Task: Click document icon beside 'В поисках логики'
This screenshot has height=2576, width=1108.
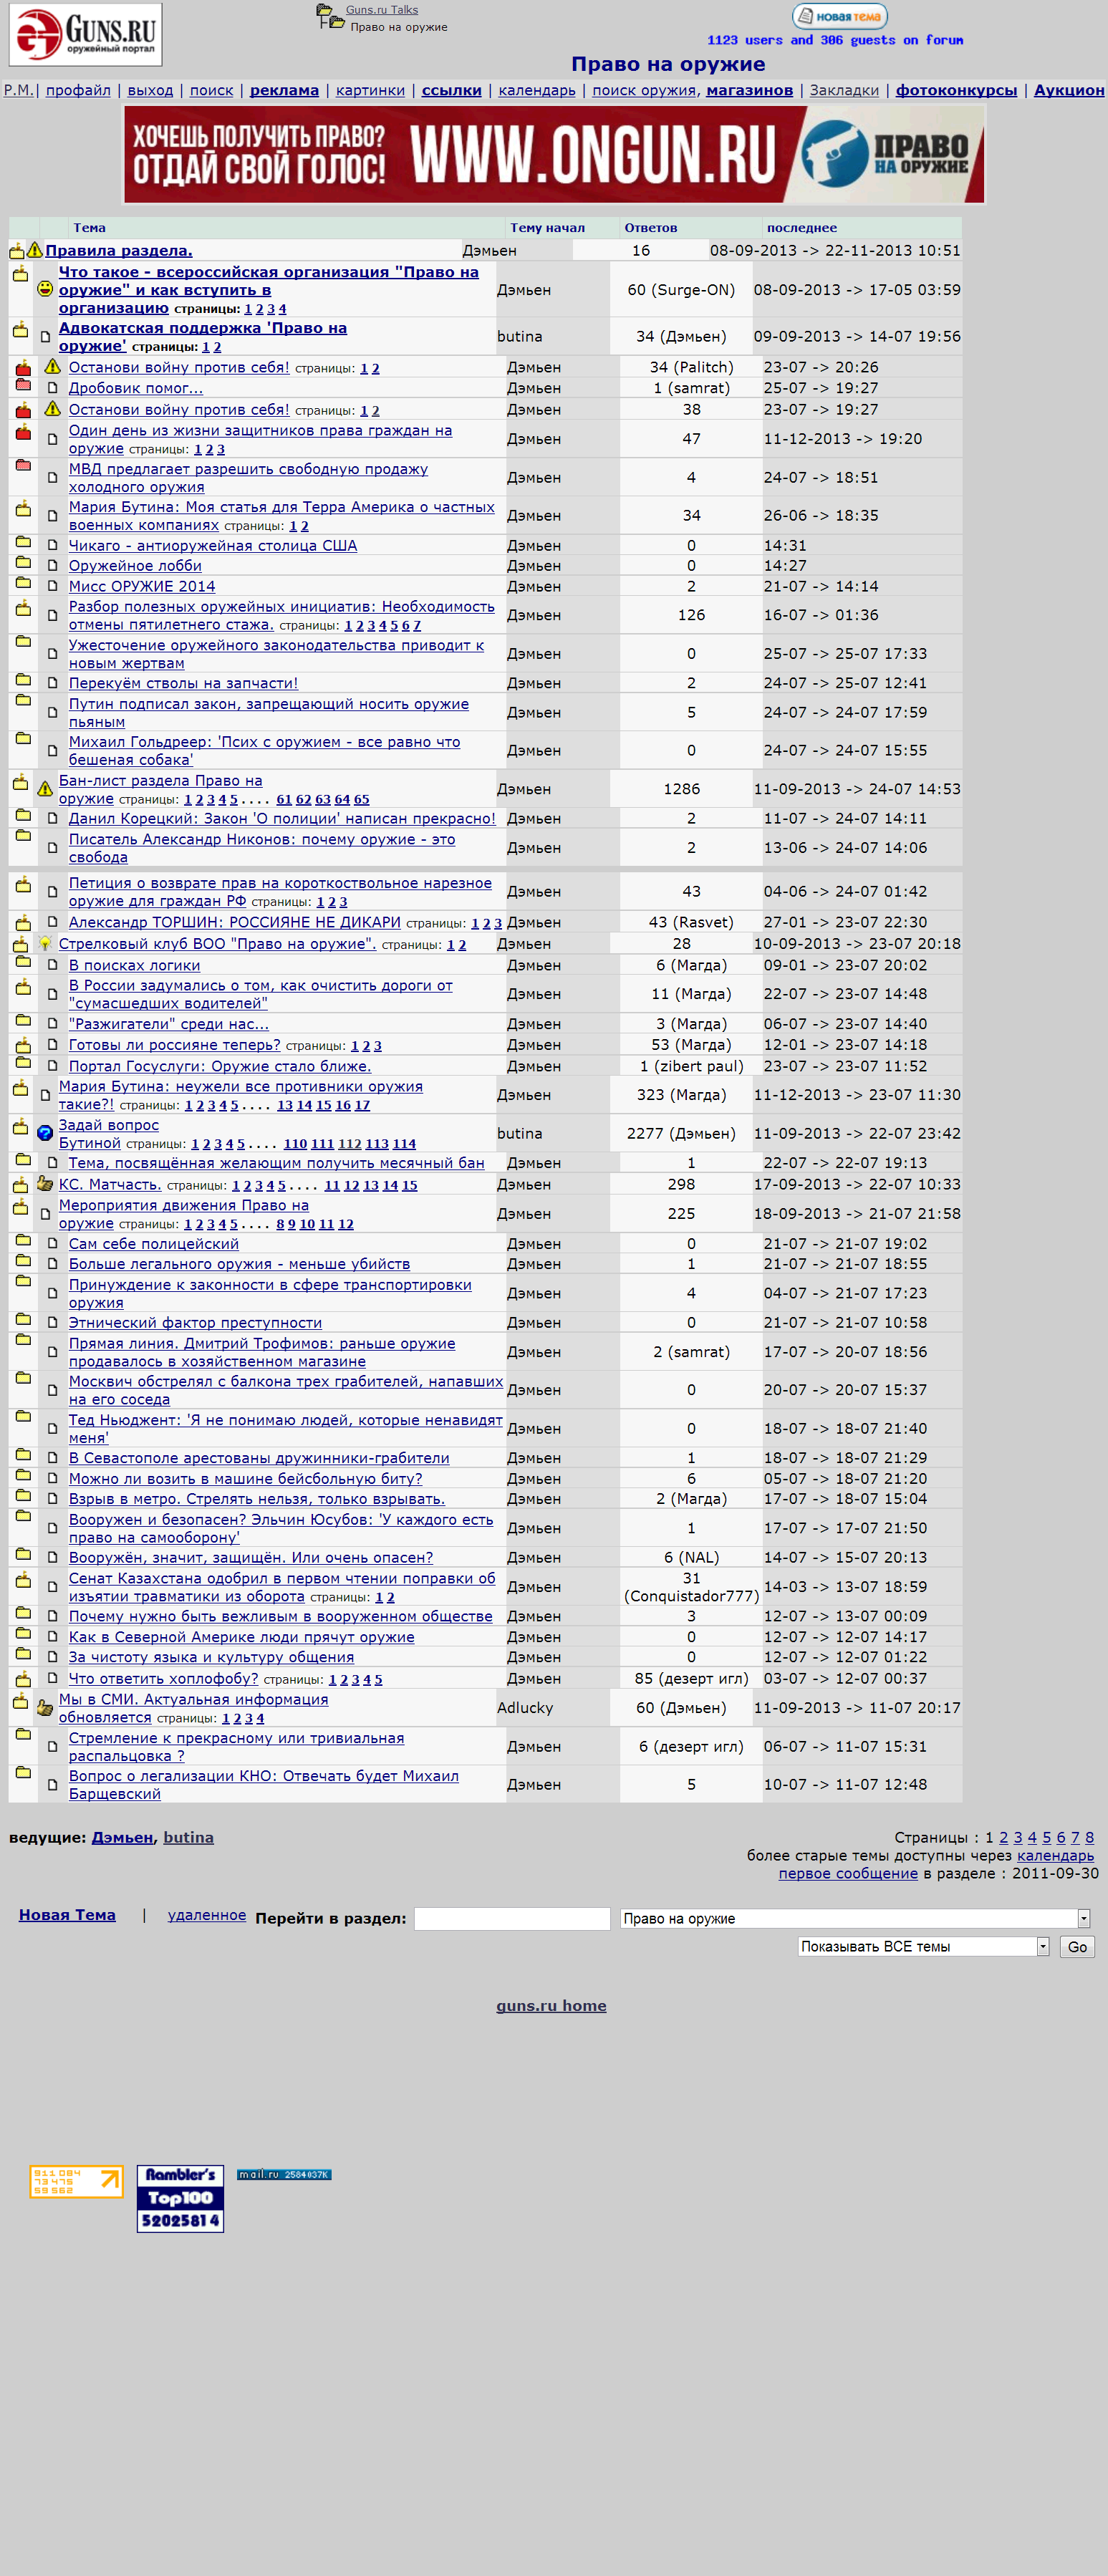Action: coord(53,965)
